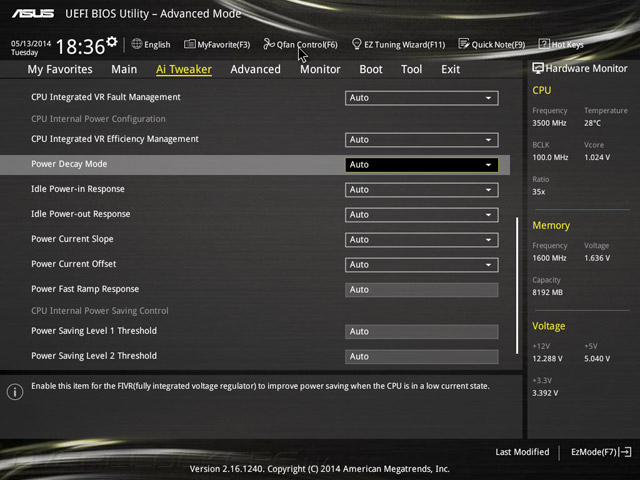This screenshot has width=640, height=480.
Task: Click the Hardware Monitor display icon
Action: click(x=538, y=68)
